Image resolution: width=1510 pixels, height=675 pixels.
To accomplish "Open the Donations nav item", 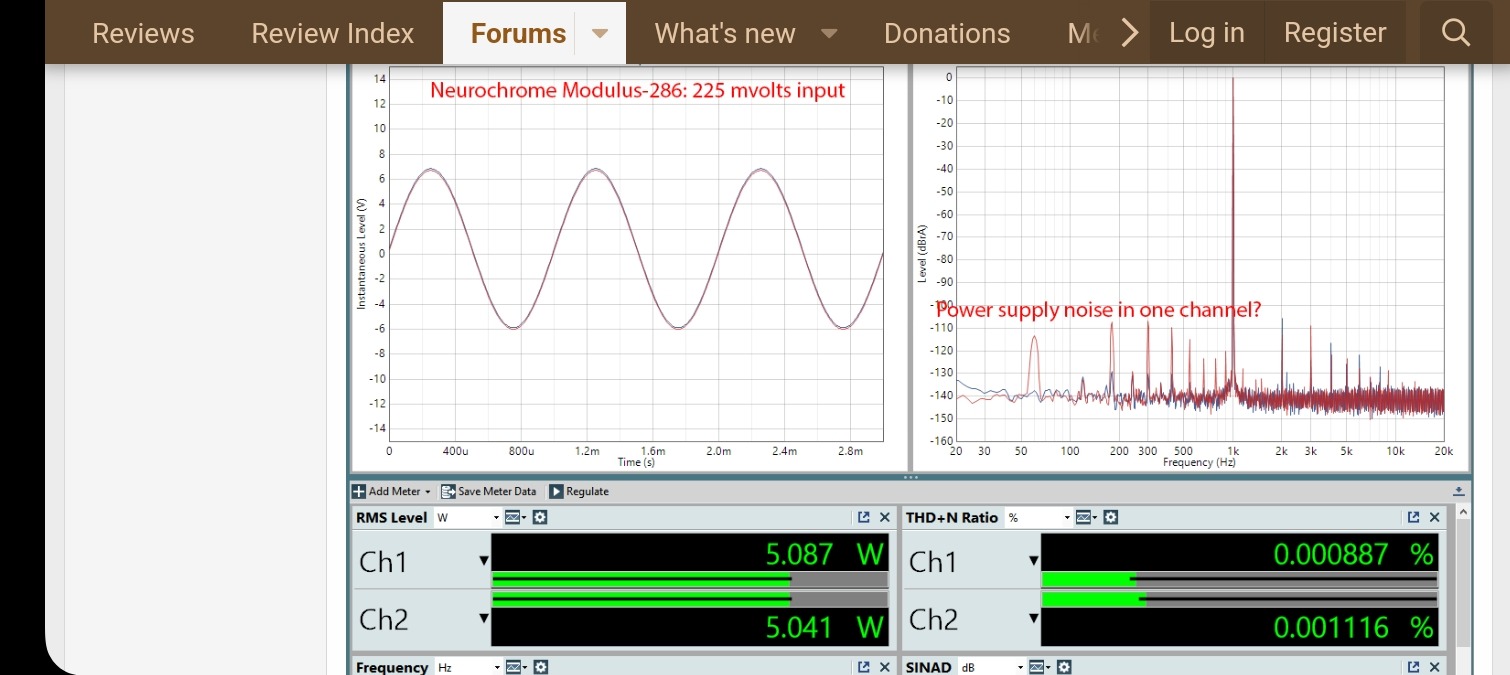I will (x=947, y=33).
